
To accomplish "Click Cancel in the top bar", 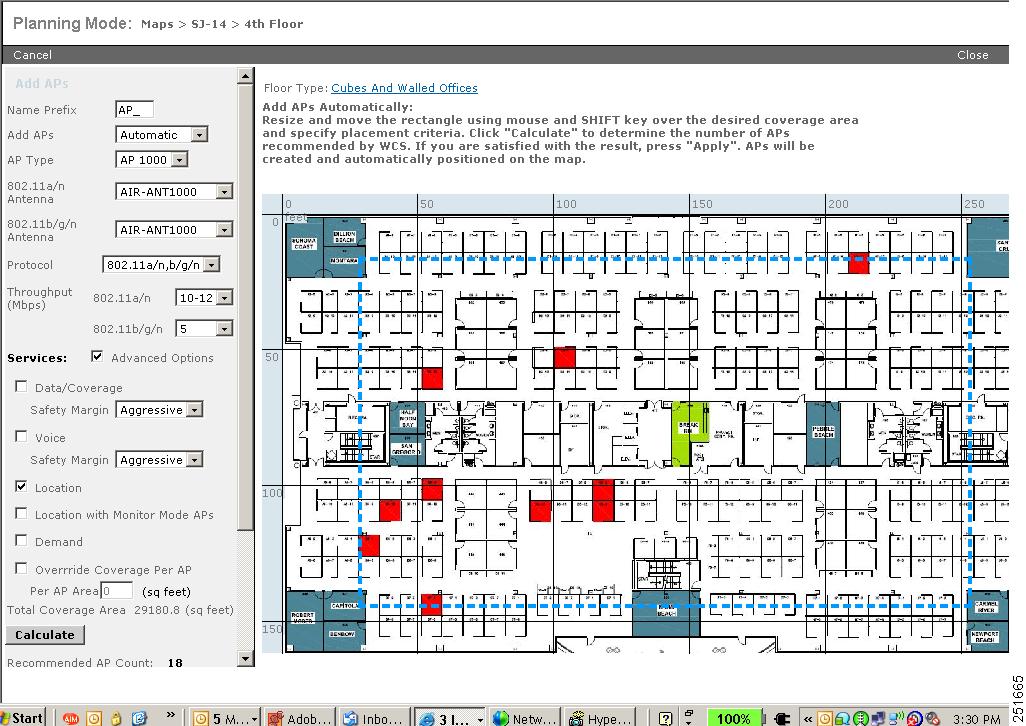I will 31,55.
